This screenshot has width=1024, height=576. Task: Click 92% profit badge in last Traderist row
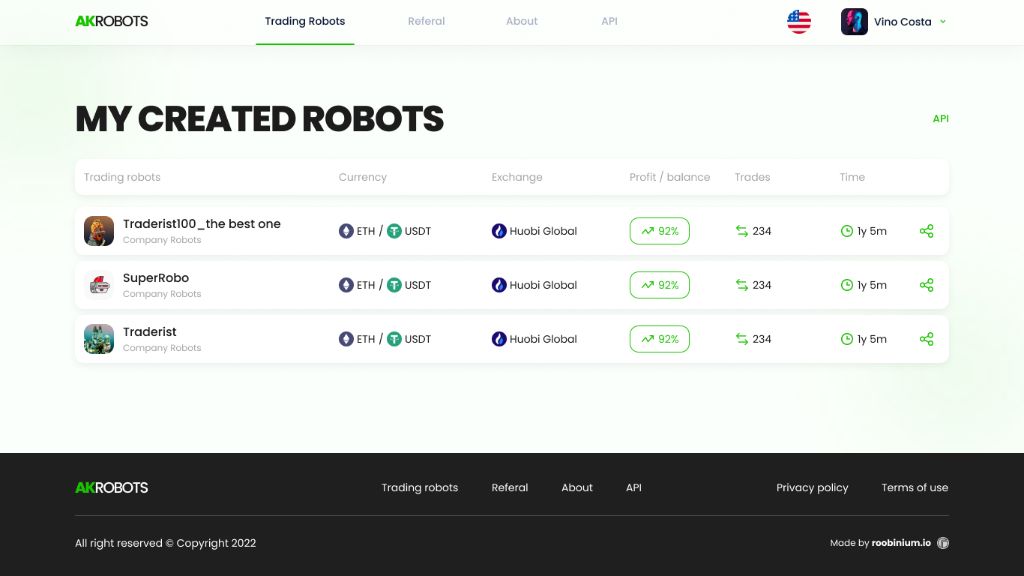[660, 340]
